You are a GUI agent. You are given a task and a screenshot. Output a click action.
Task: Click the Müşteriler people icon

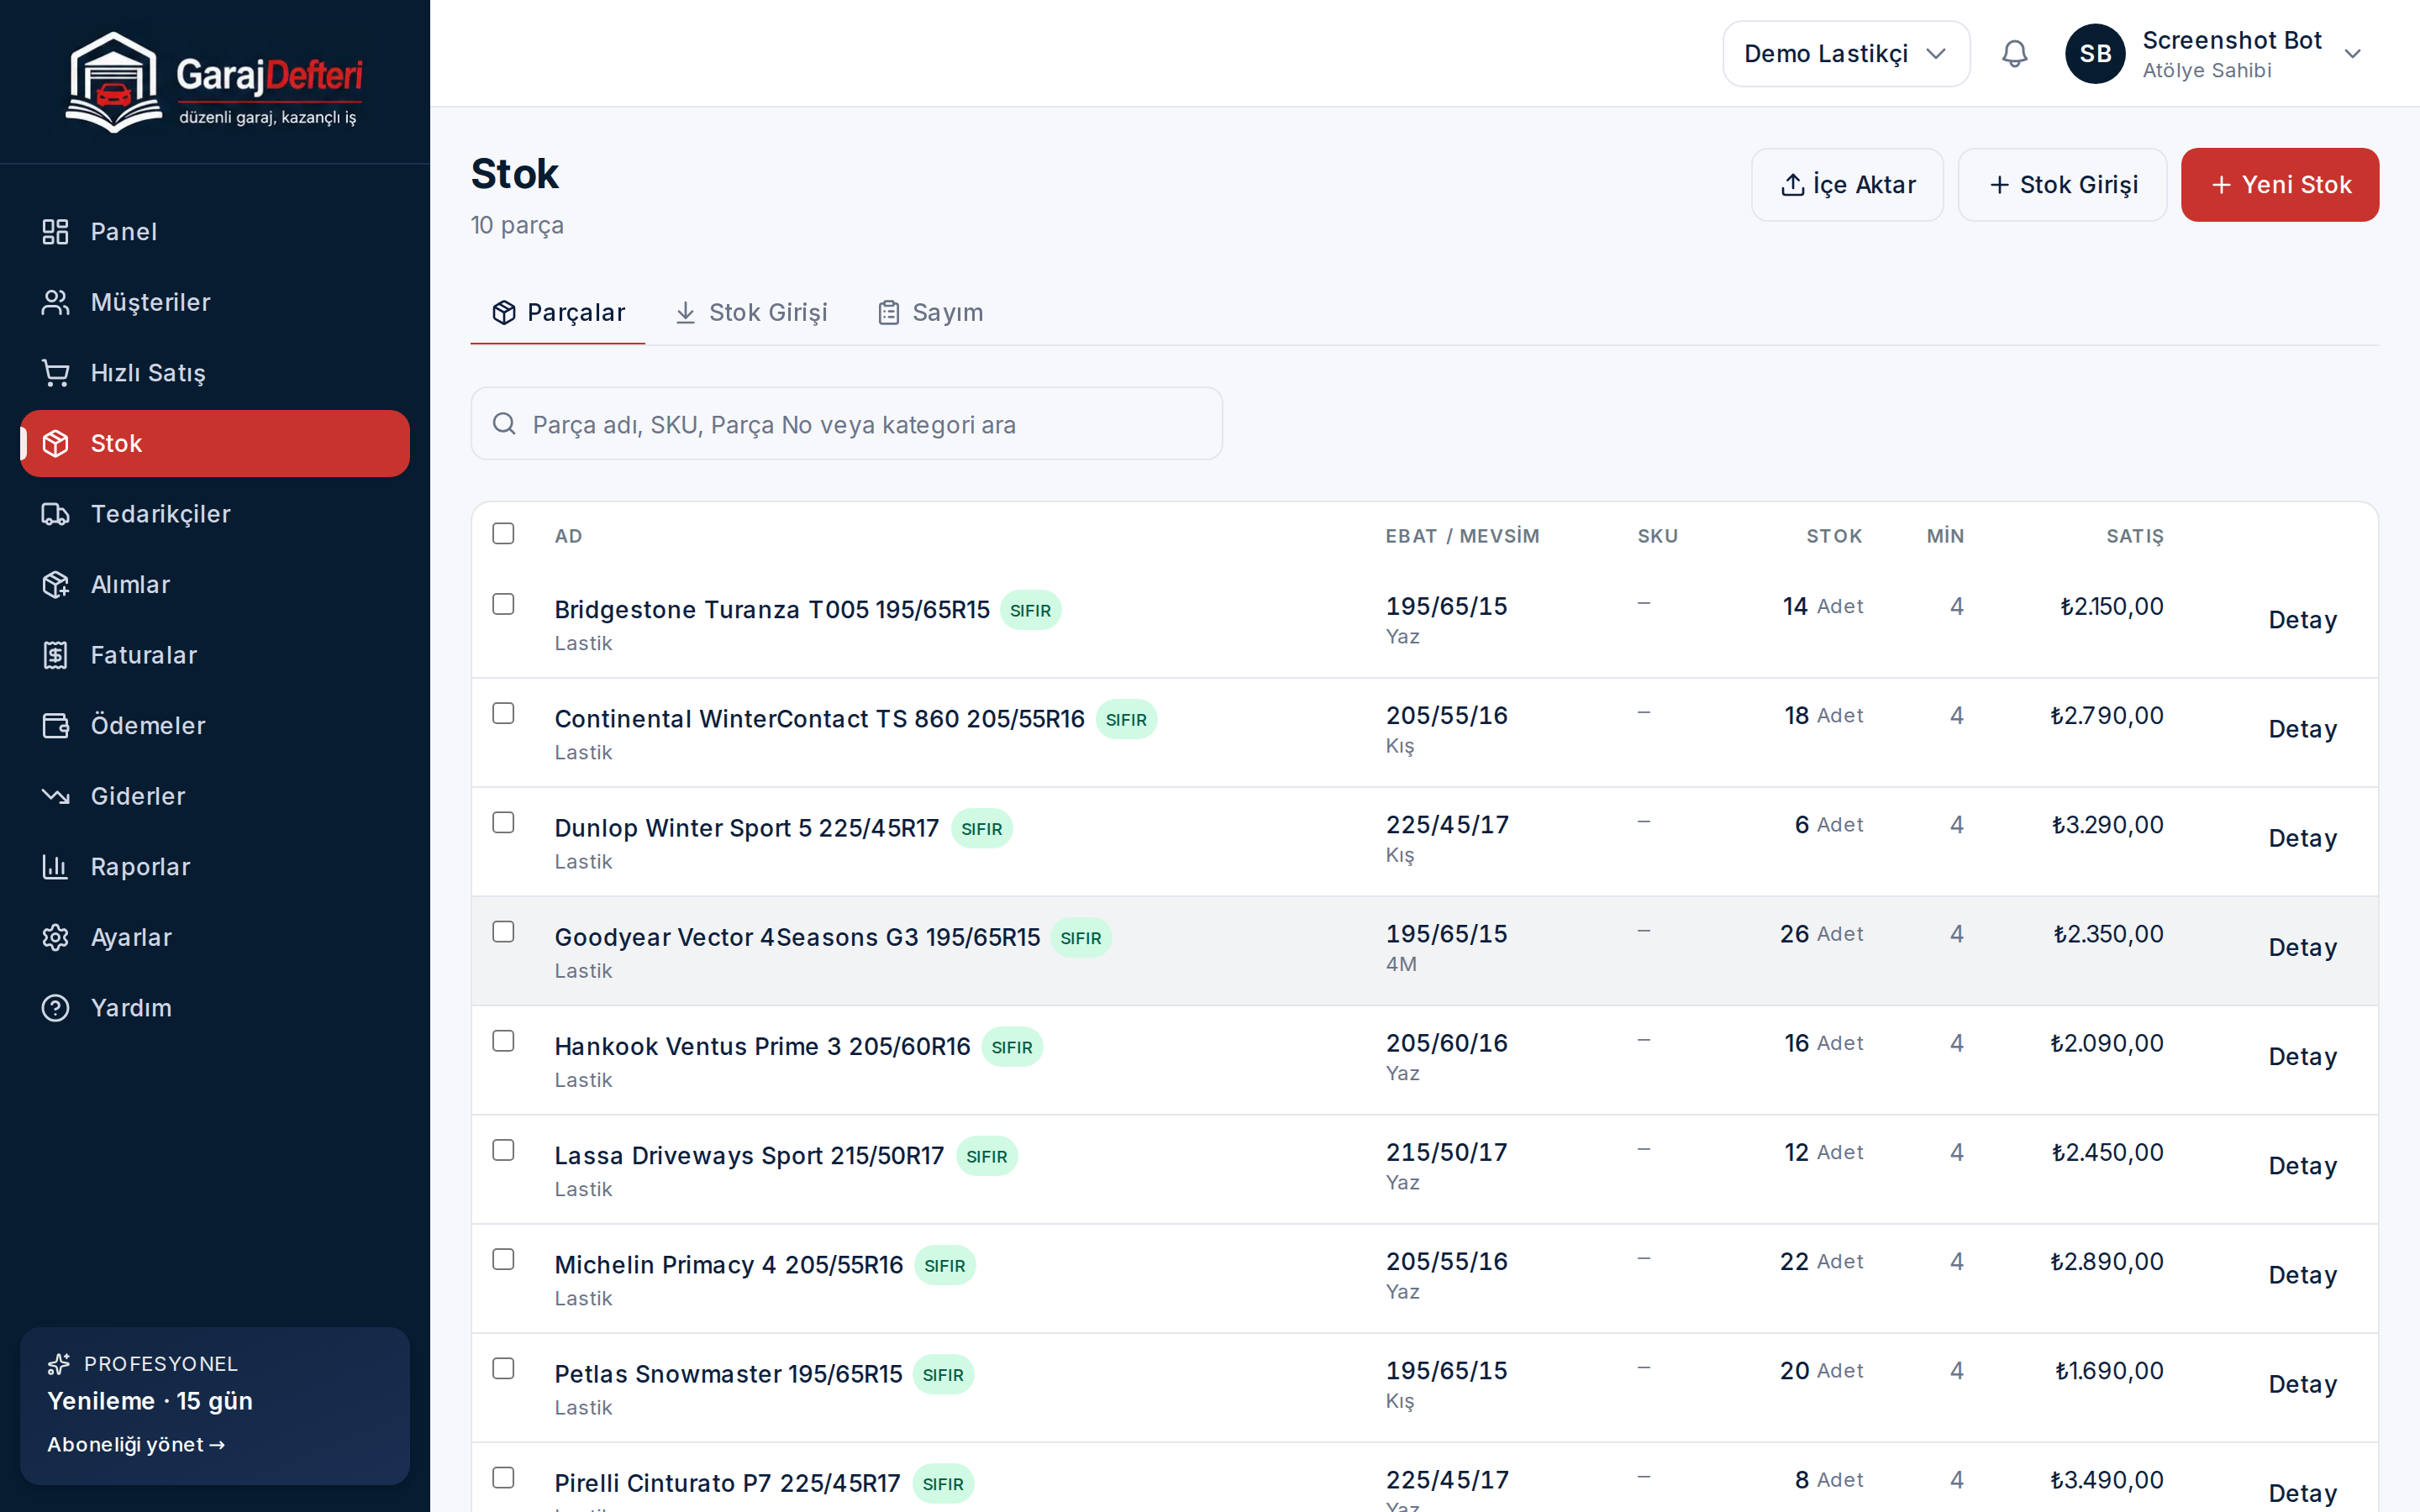(x=55, y=302)
